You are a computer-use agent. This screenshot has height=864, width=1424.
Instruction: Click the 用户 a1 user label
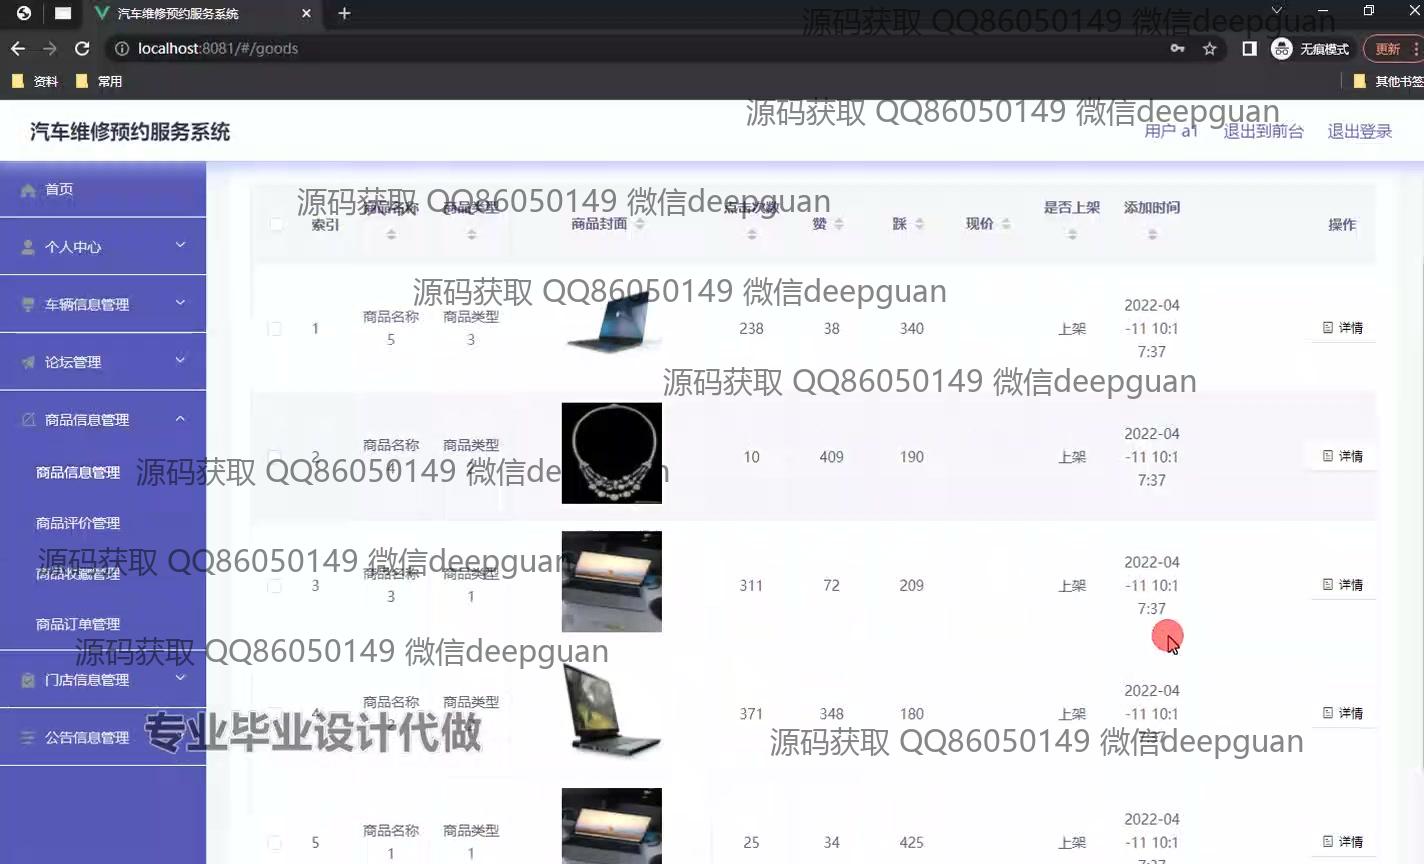[x=1171, y=131]
